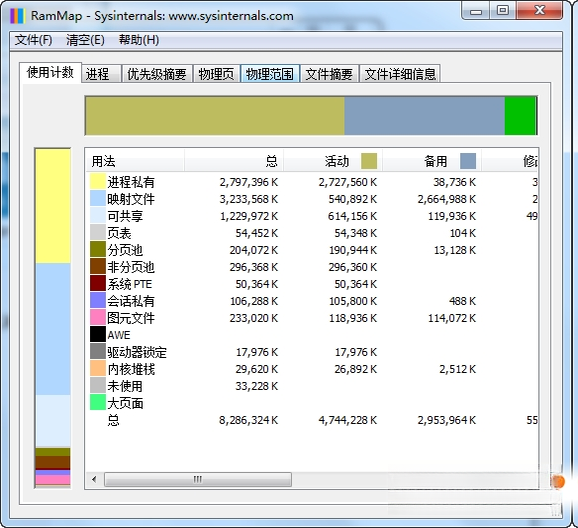
Task: Select the 图元文件 row label
Action: [x=131, y=318]
